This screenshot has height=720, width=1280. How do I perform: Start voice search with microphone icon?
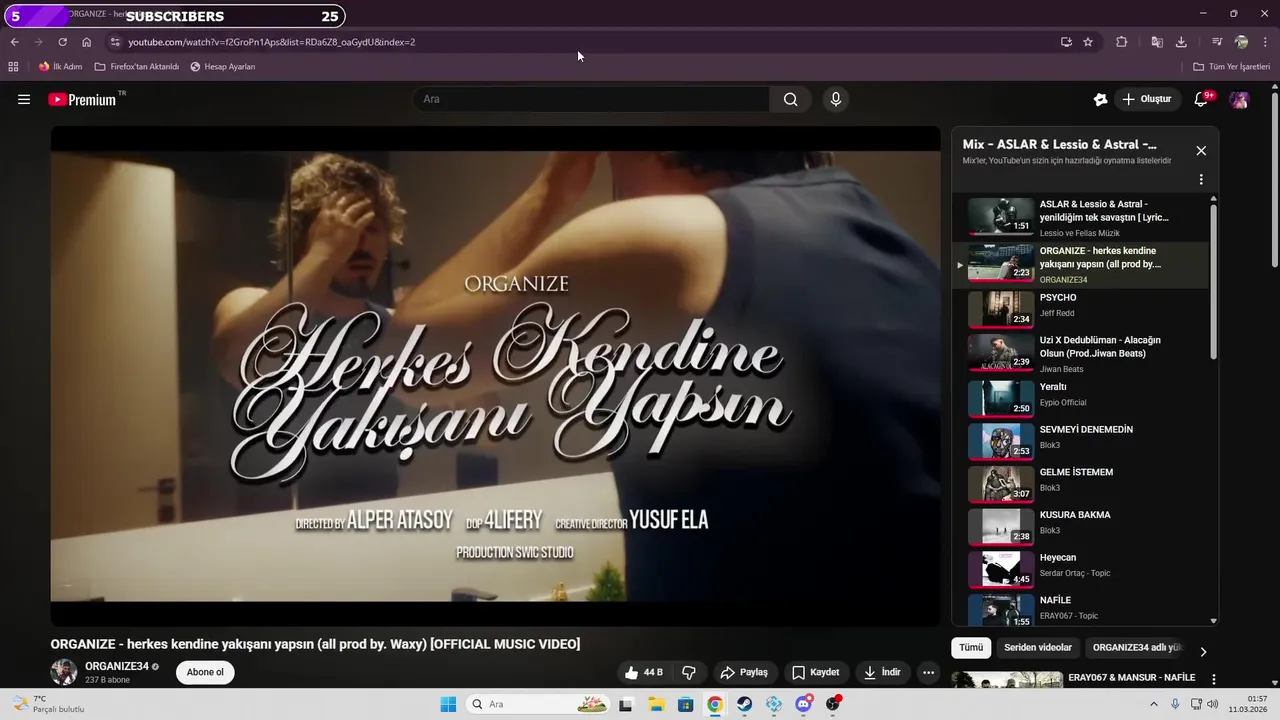836,99
